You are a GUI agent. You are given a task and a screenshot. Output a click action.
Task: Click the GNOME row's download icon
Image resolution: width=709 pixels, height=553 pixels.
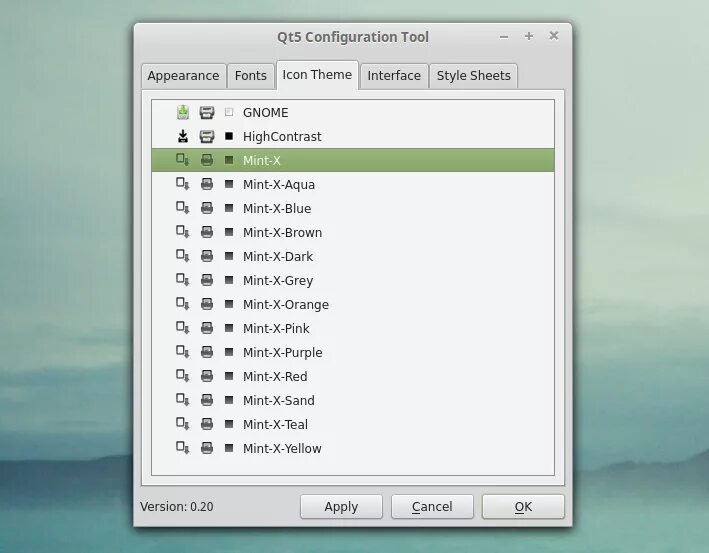click(183, 112)
